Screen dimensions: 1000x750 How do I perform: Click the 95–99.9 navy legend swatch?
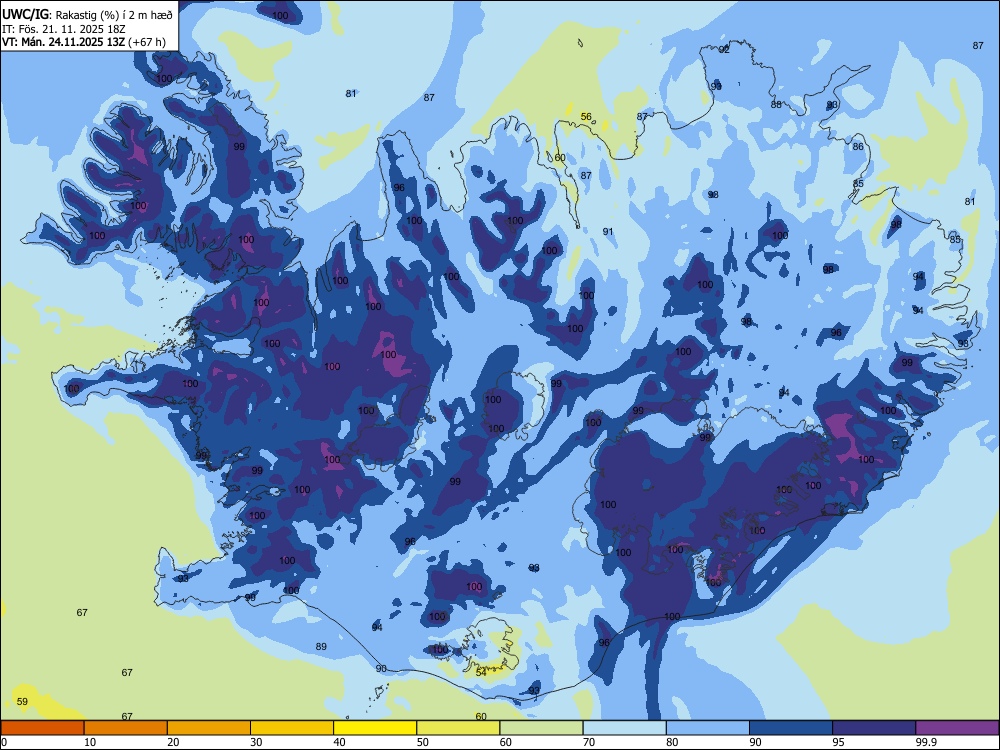point(874,728)
